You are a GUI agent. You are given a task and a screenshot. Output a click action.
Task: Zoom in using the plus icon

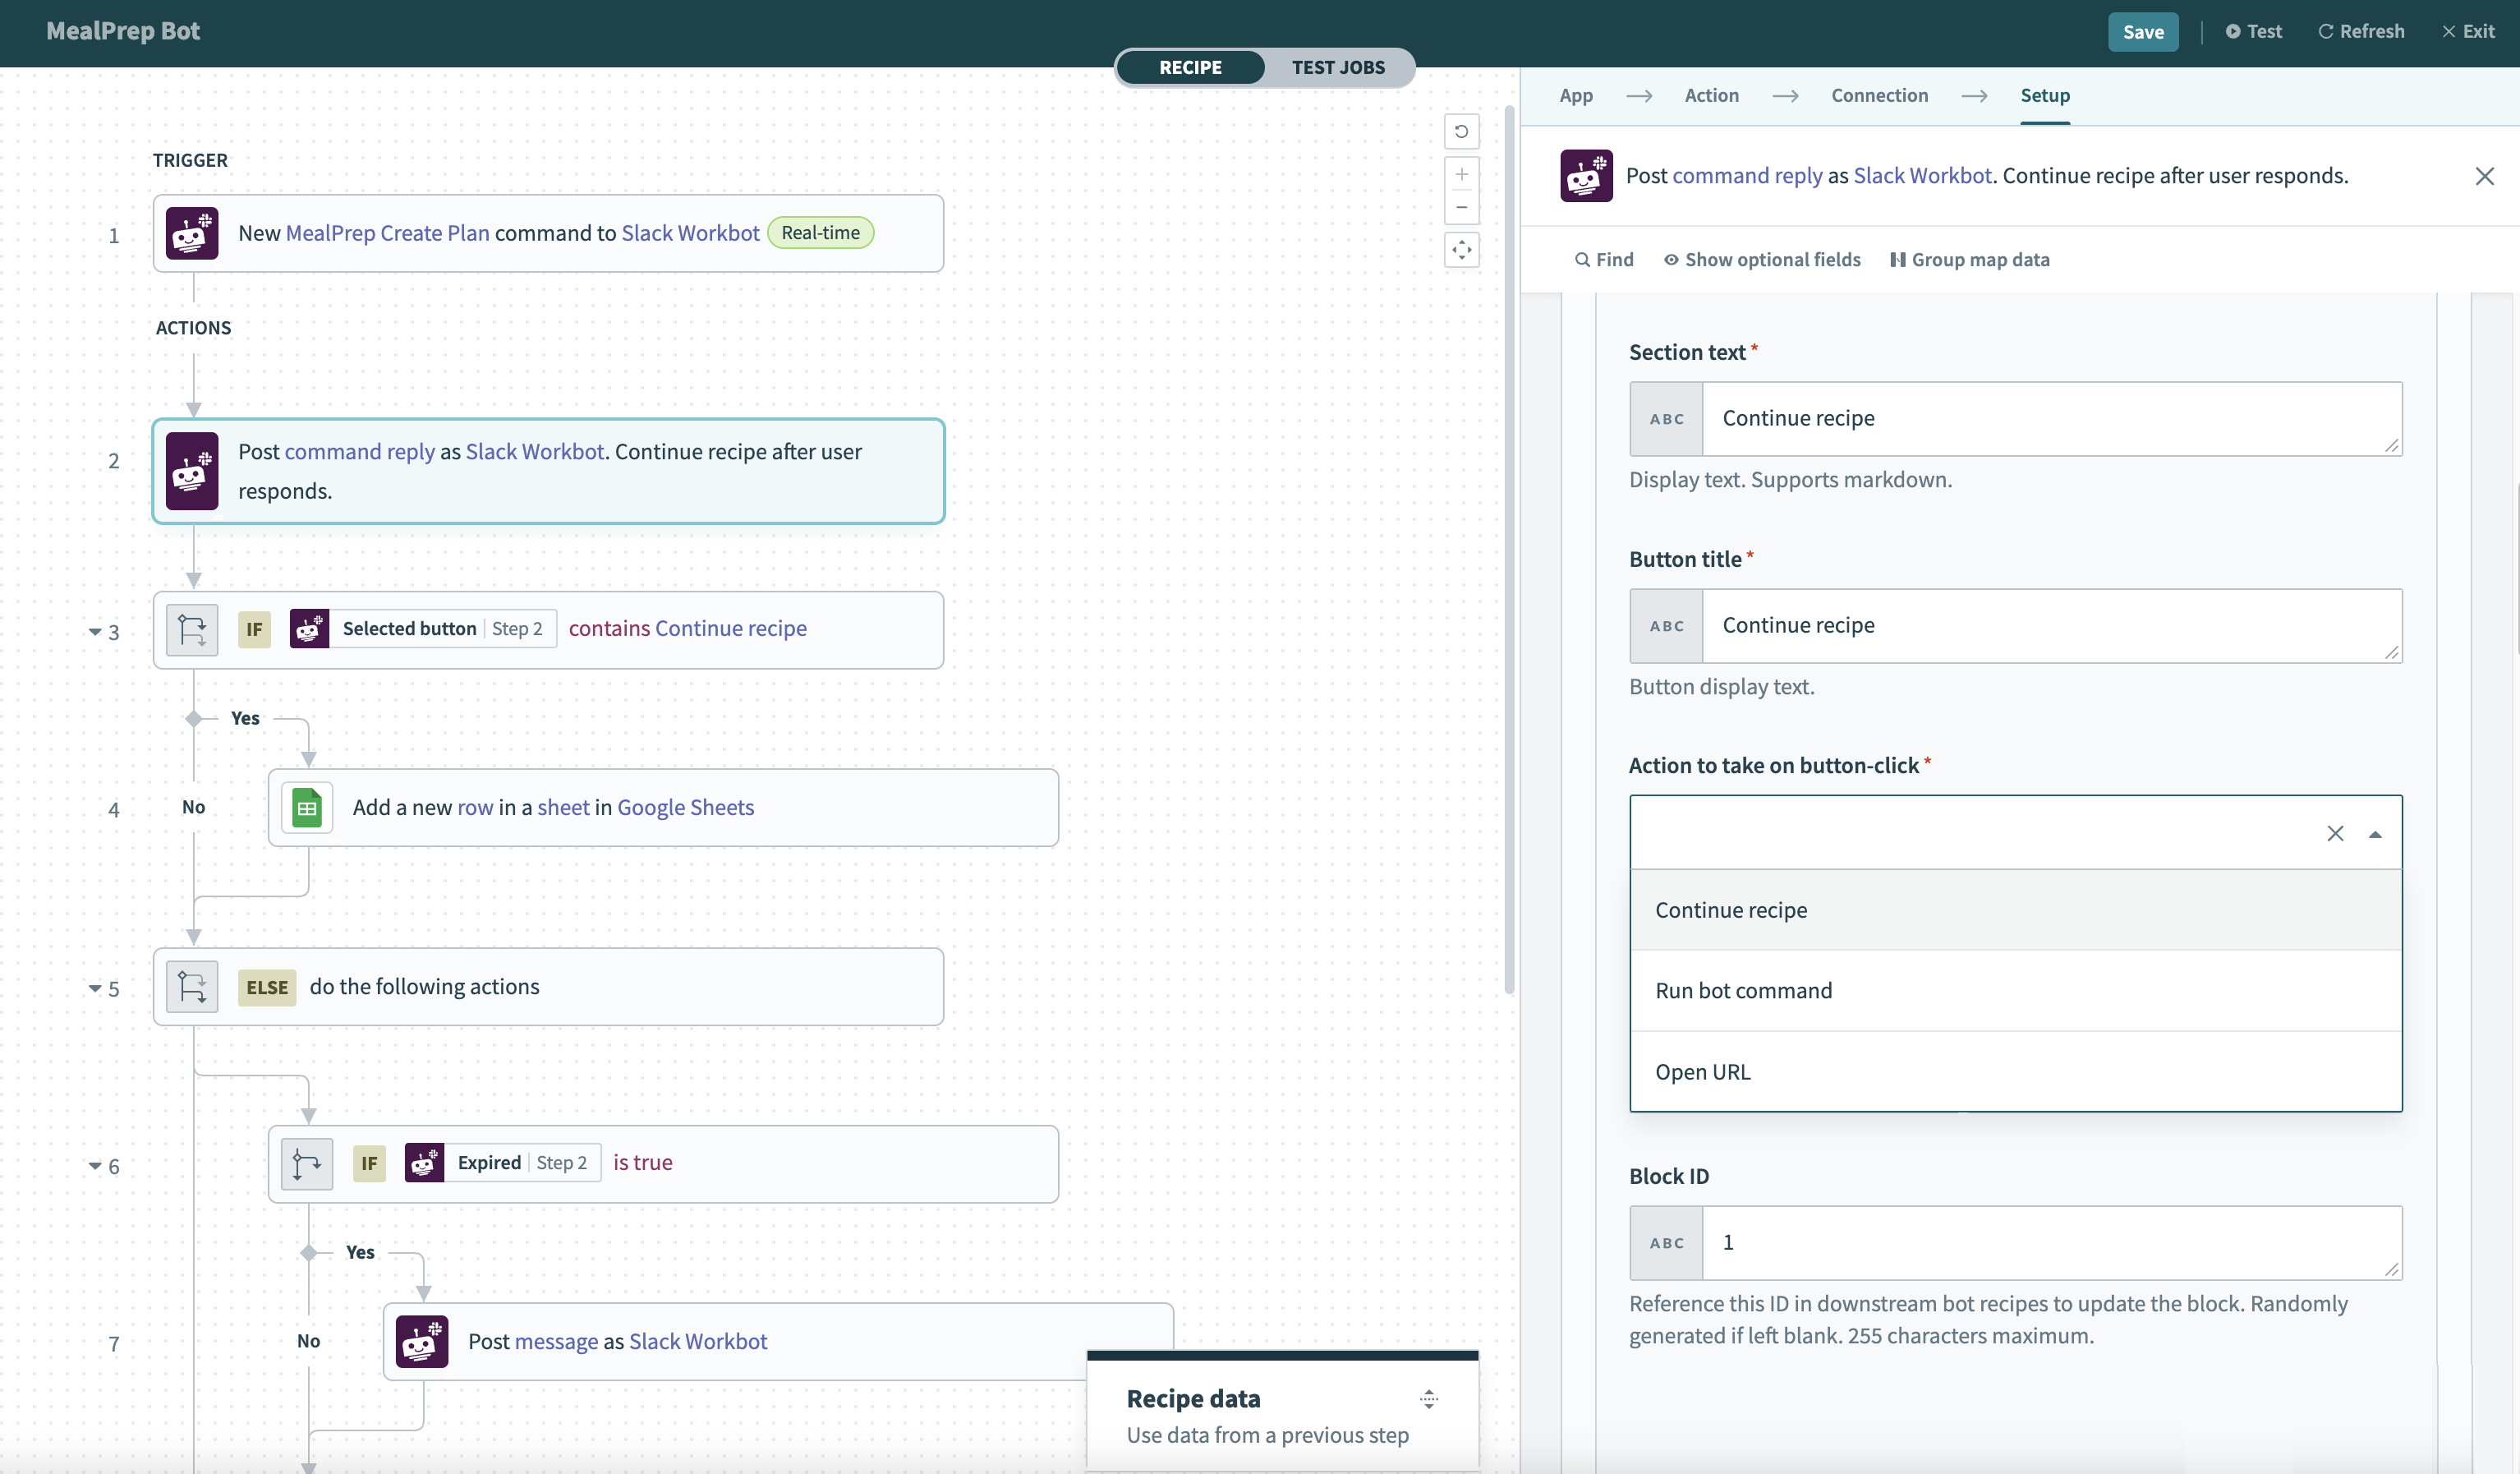[1462, 174]
